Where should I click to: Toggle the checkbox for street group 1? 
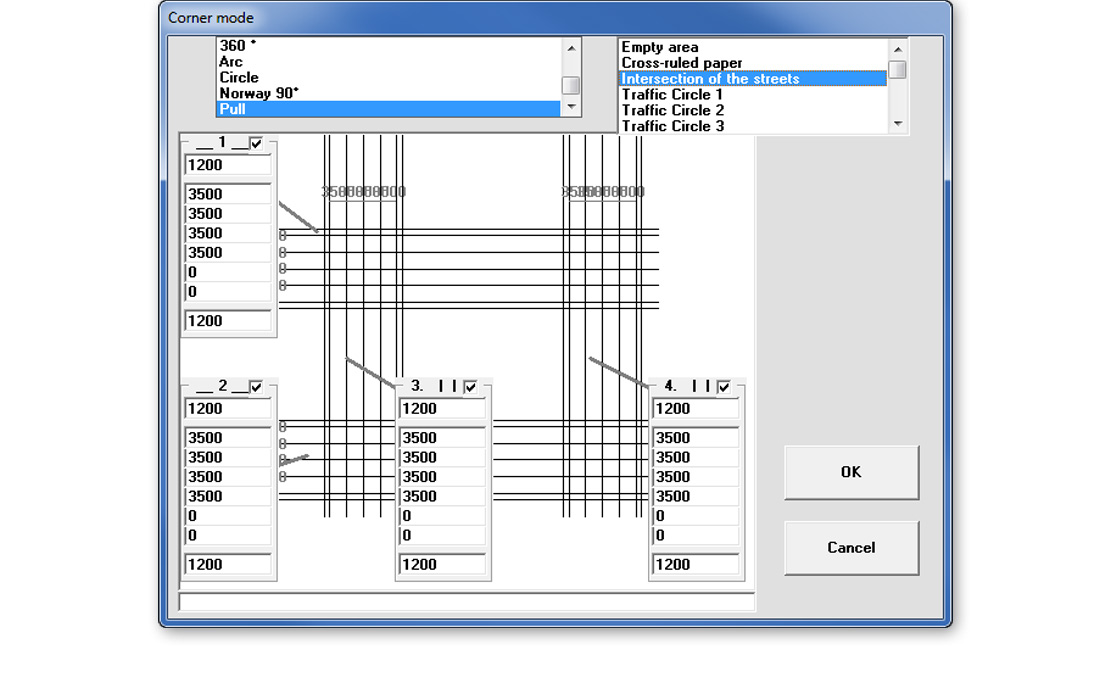(257, 144)
